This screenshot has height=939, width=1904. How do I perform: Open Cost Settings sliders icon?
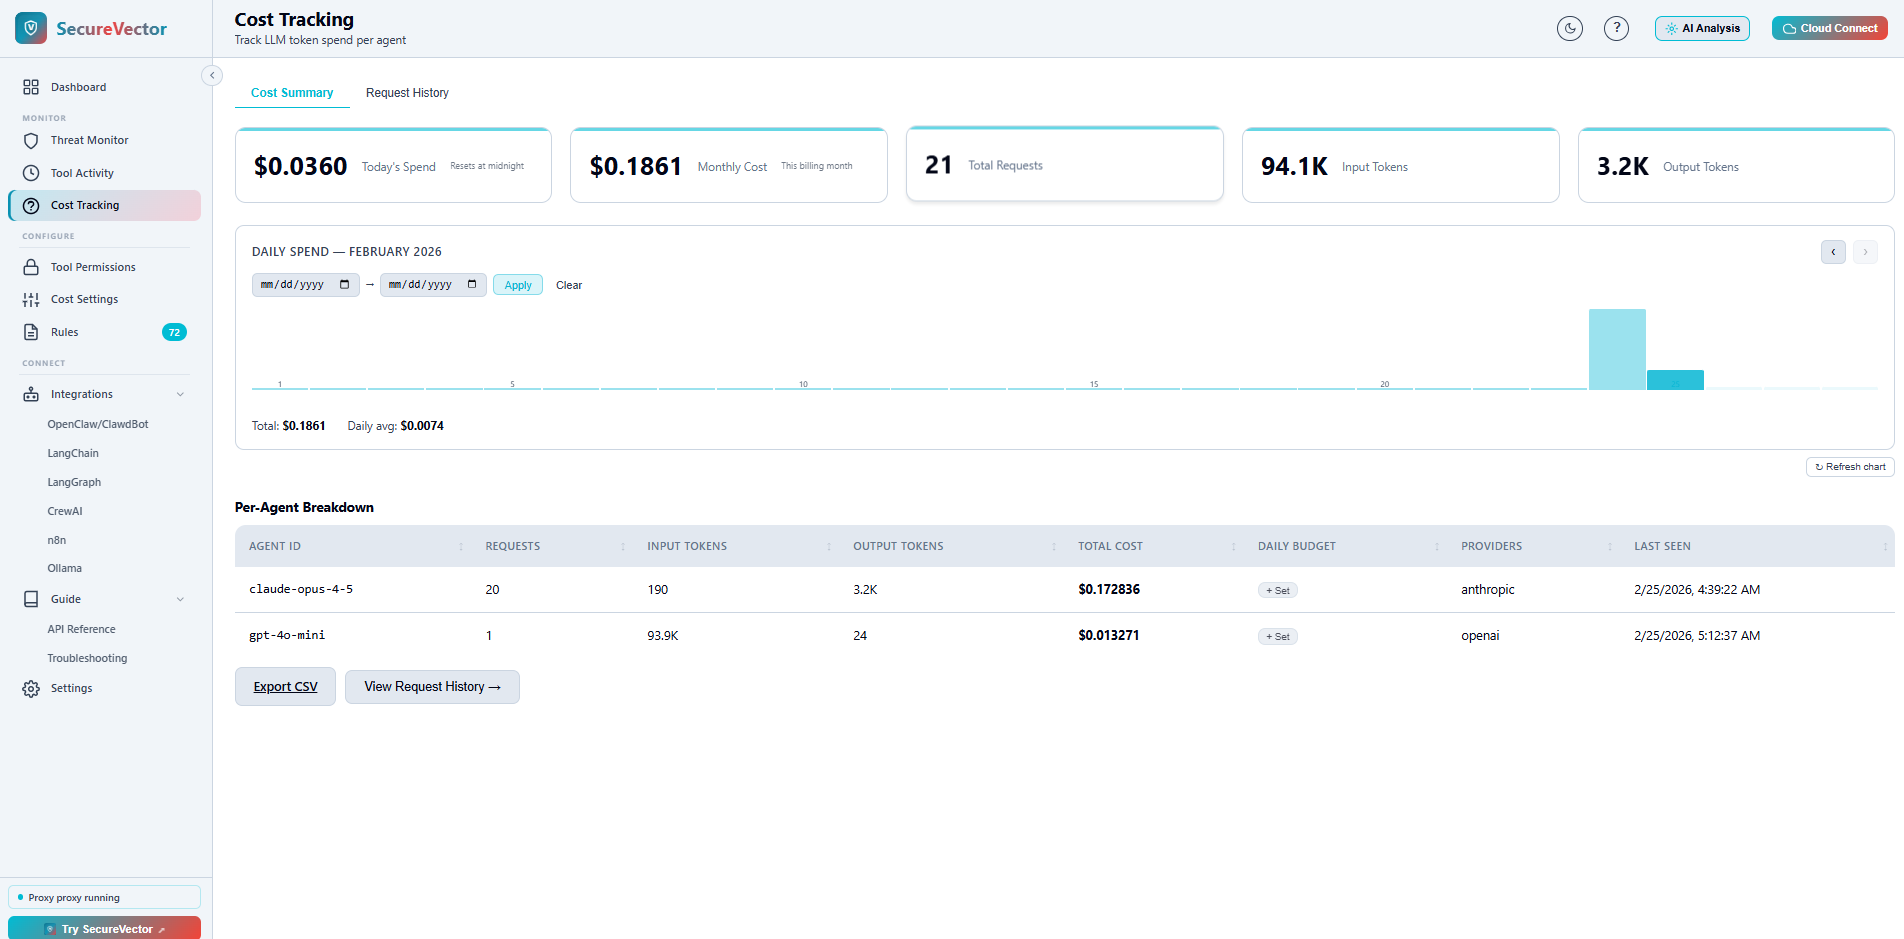(x=31, y=299)
